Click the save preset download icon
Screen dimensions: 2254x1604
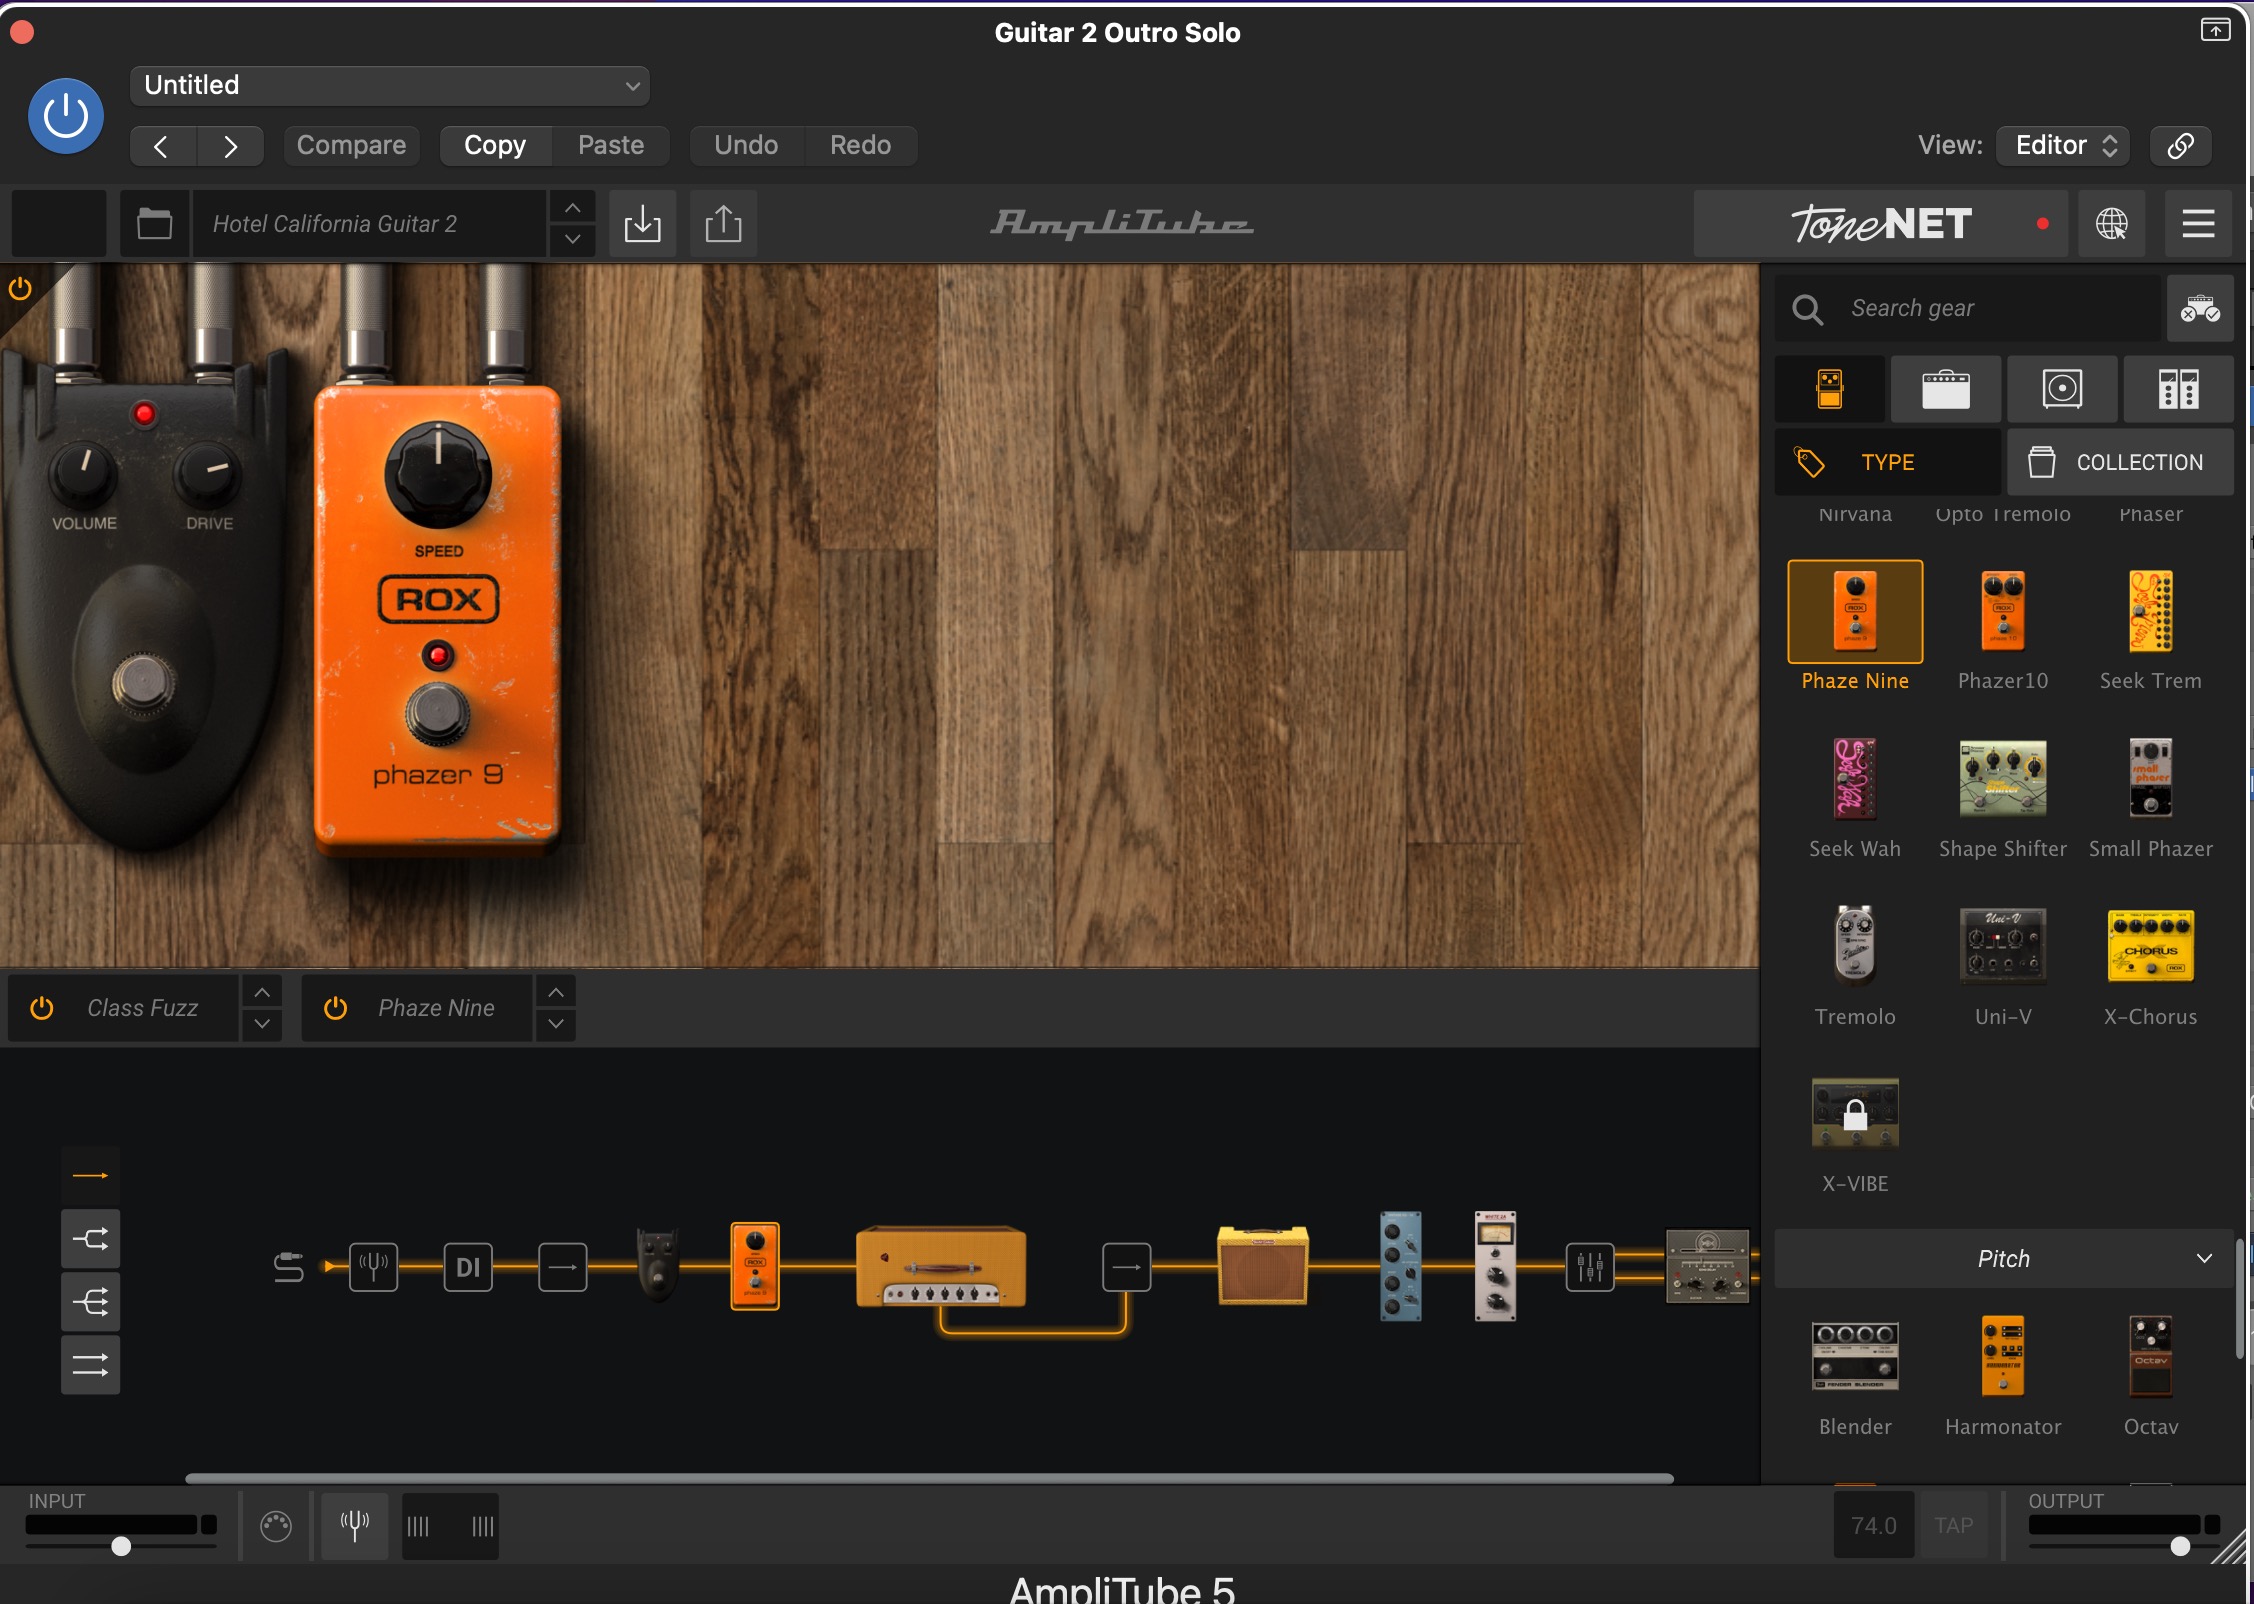coord(642,224)
